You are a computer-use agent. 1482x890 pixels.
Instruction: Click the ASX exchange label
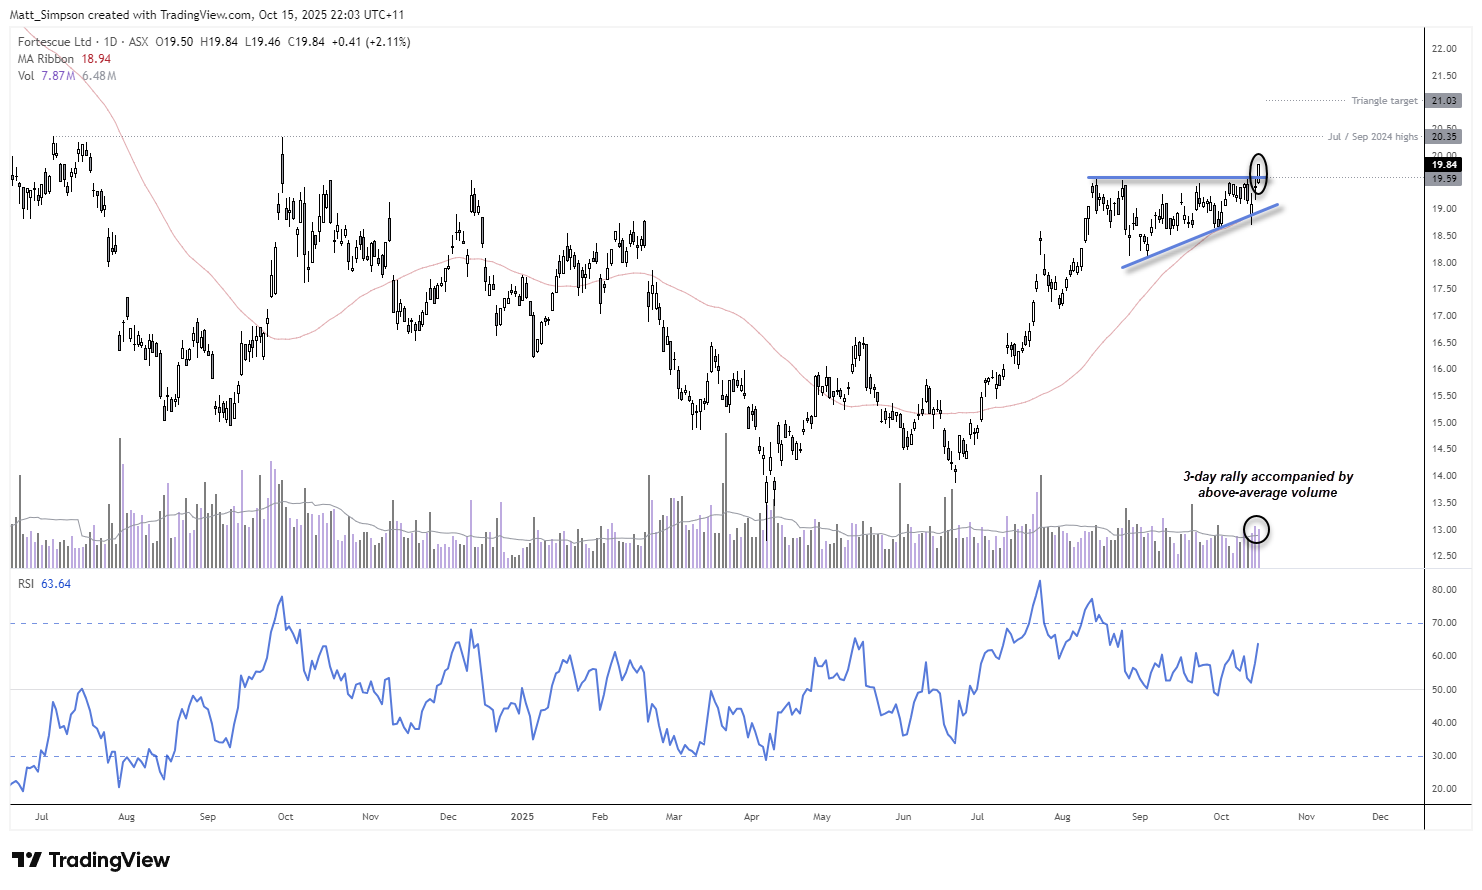(x=139, y=42)
